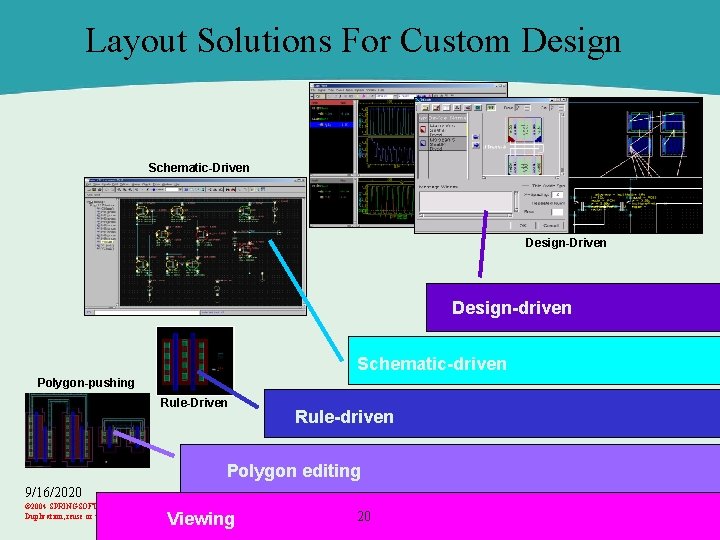
Task: Click the Polygon-pushing caption
Action: click(86, 382)
